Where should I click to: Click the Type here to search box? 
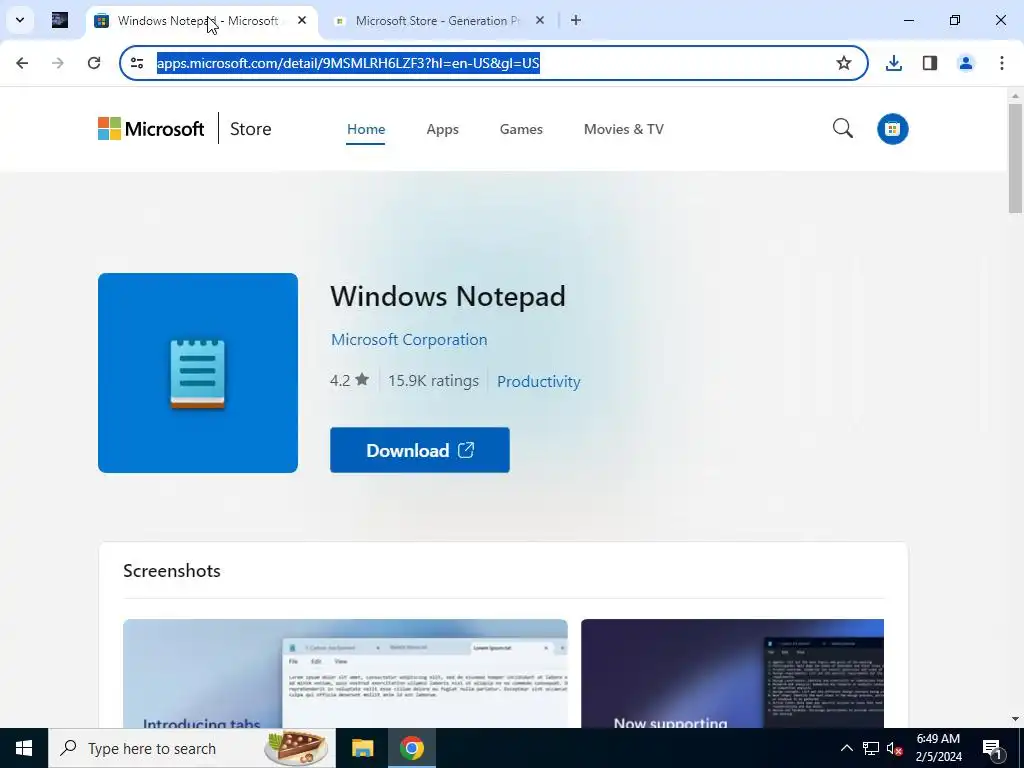click(x=192, y=748)
